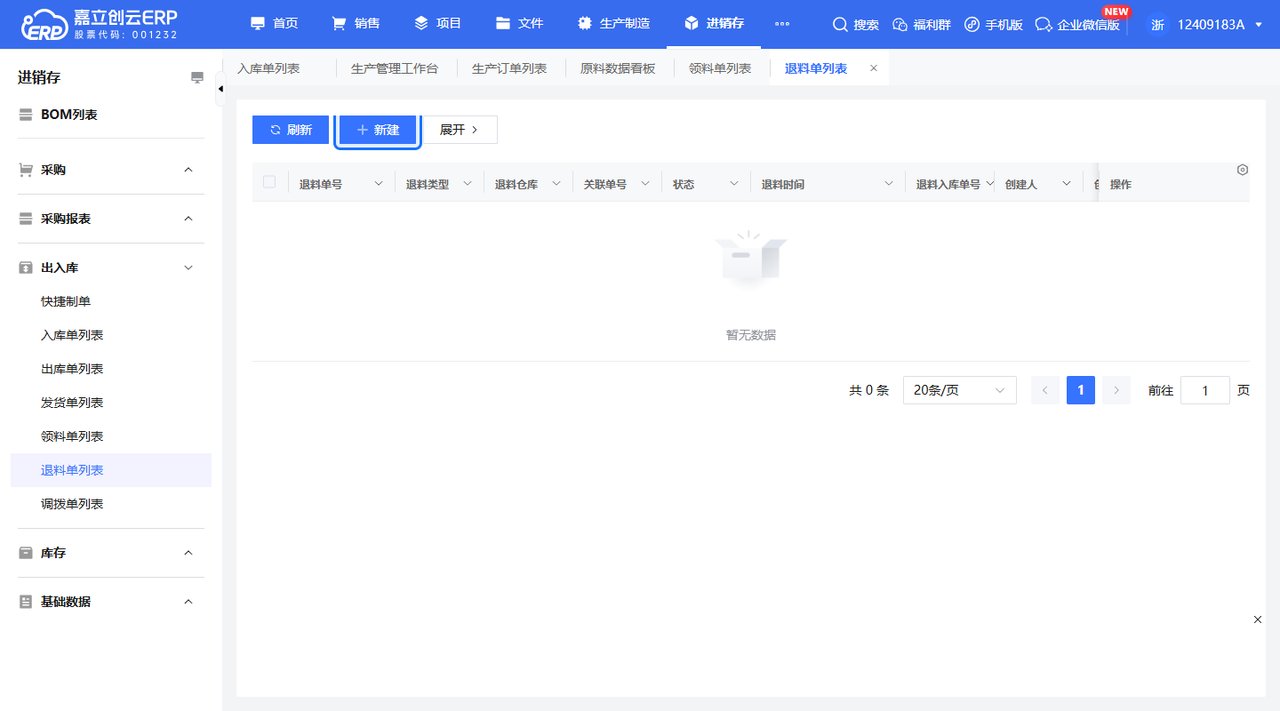Click the 前往 page number input
Viewport: 1280px width, 711px height.
coord(1205,390)
